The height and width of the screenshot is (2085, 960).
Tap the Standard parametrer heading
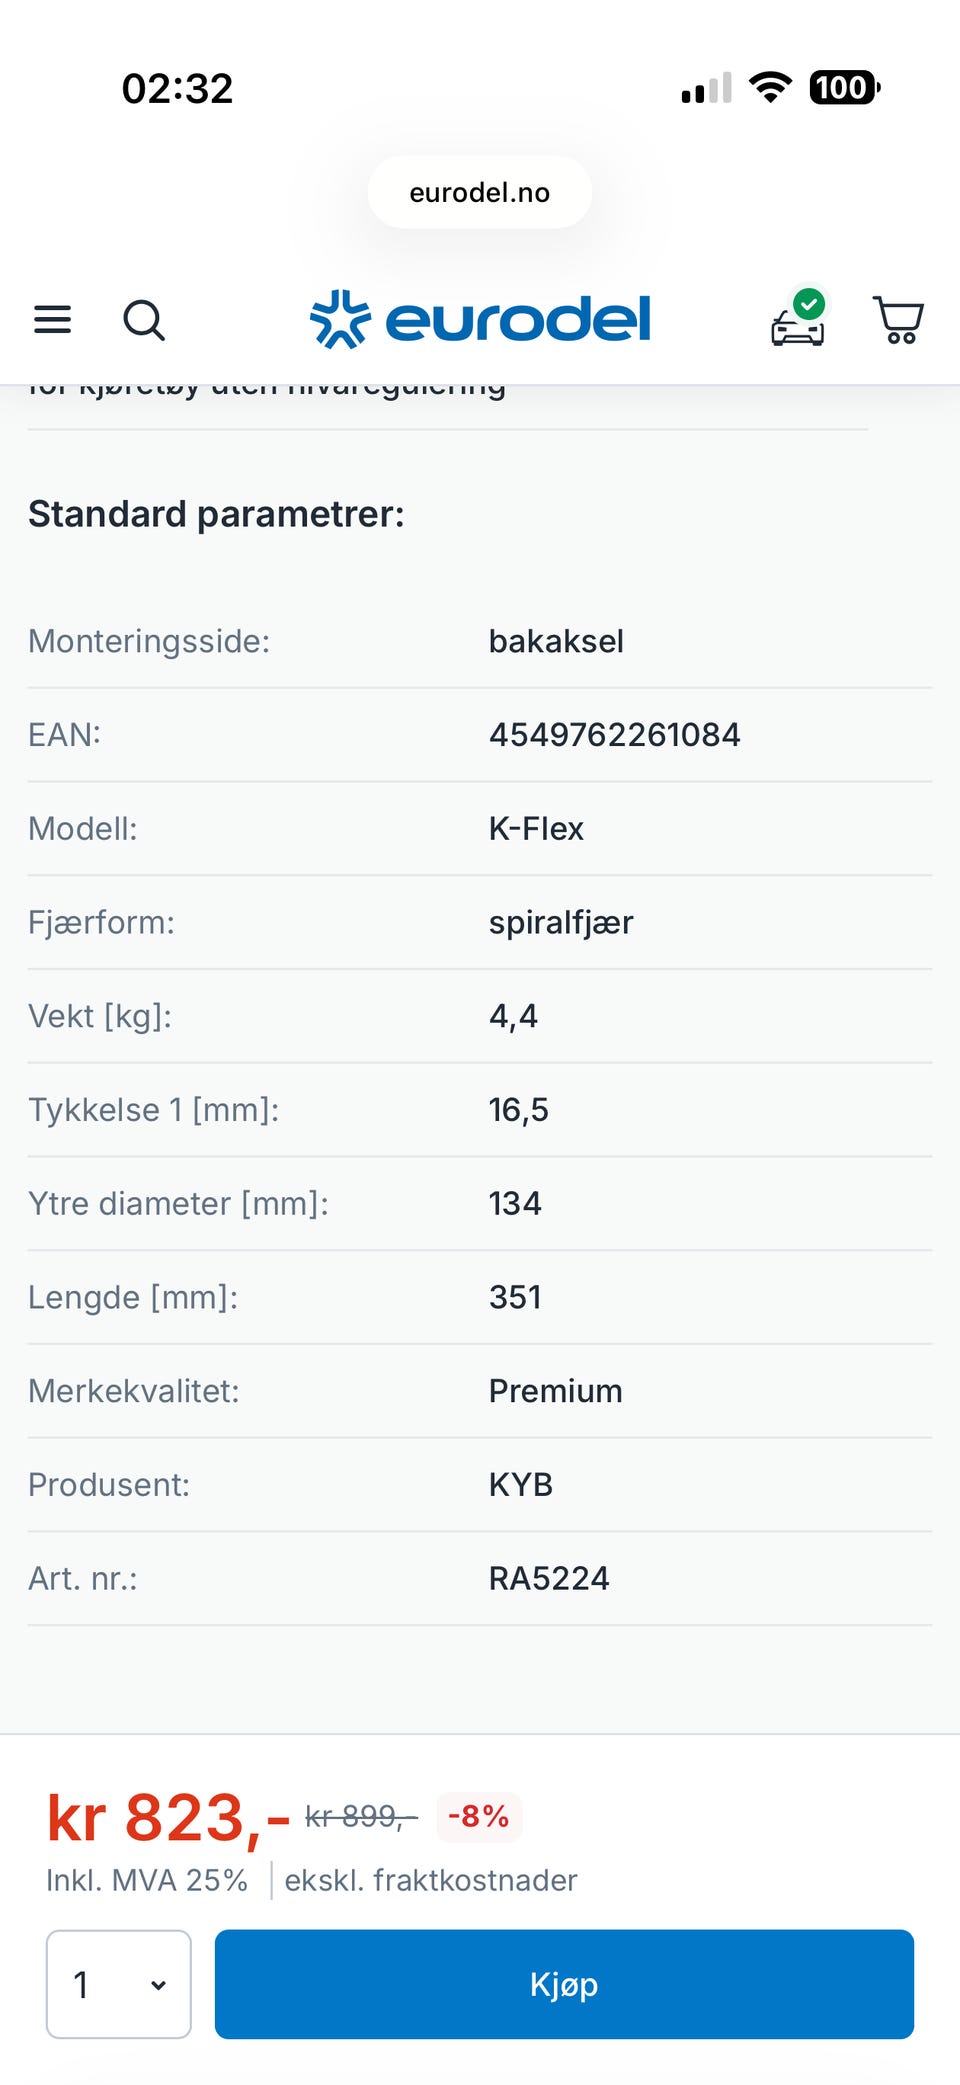(216, 514)
